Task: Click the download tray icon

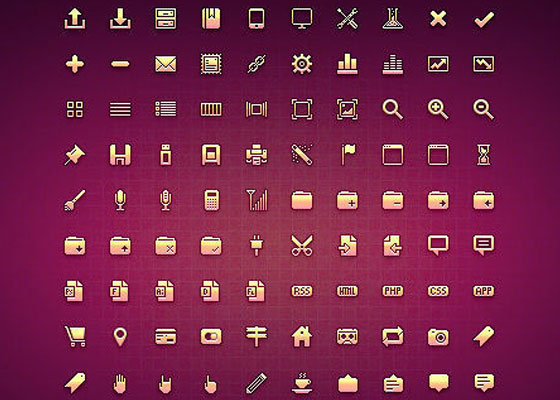Action: coord(120,19)
